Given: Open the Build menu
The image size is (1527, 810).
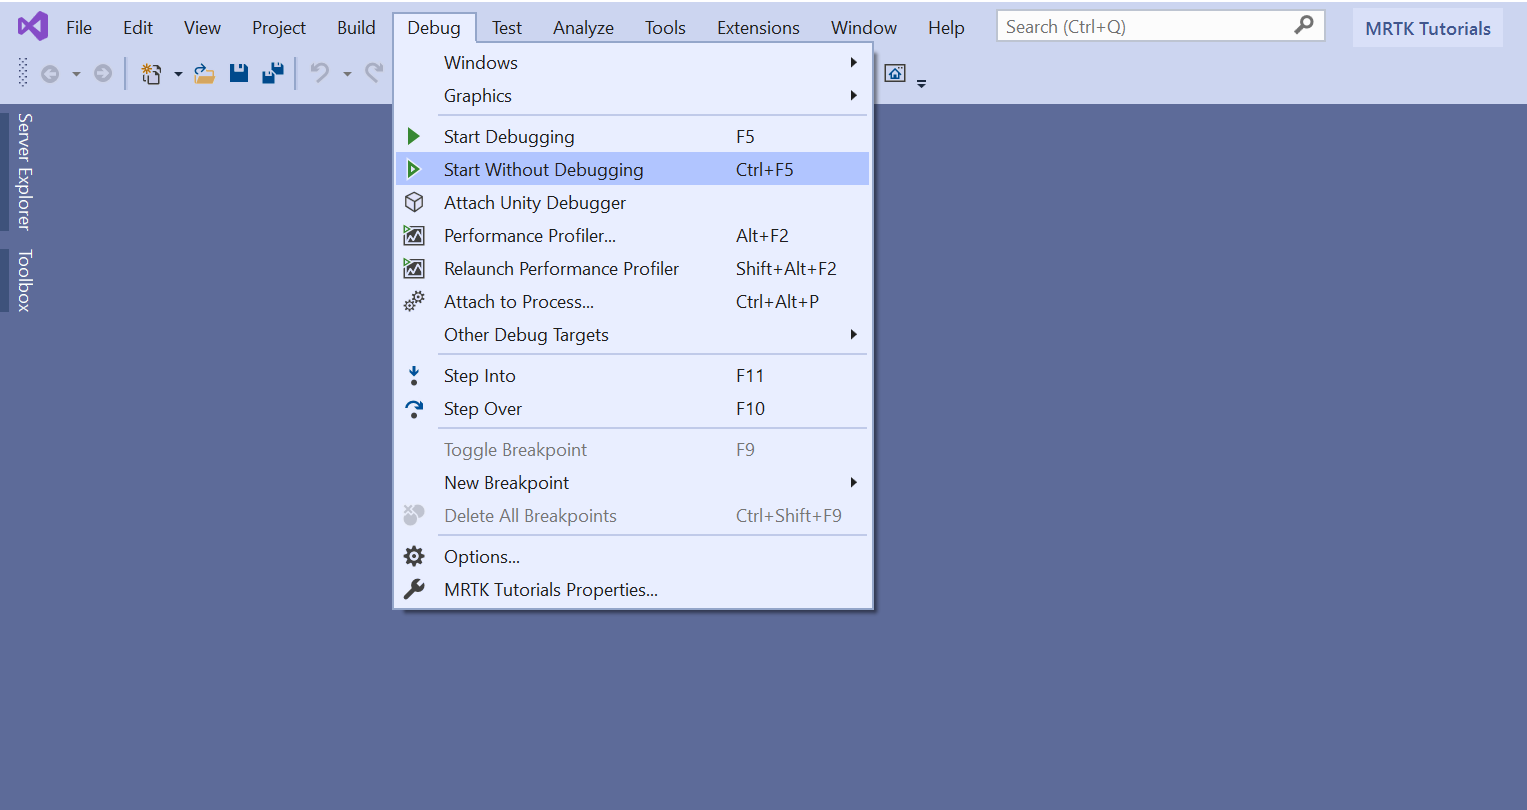Looking at the screenshot, I should tap(356, 28).
